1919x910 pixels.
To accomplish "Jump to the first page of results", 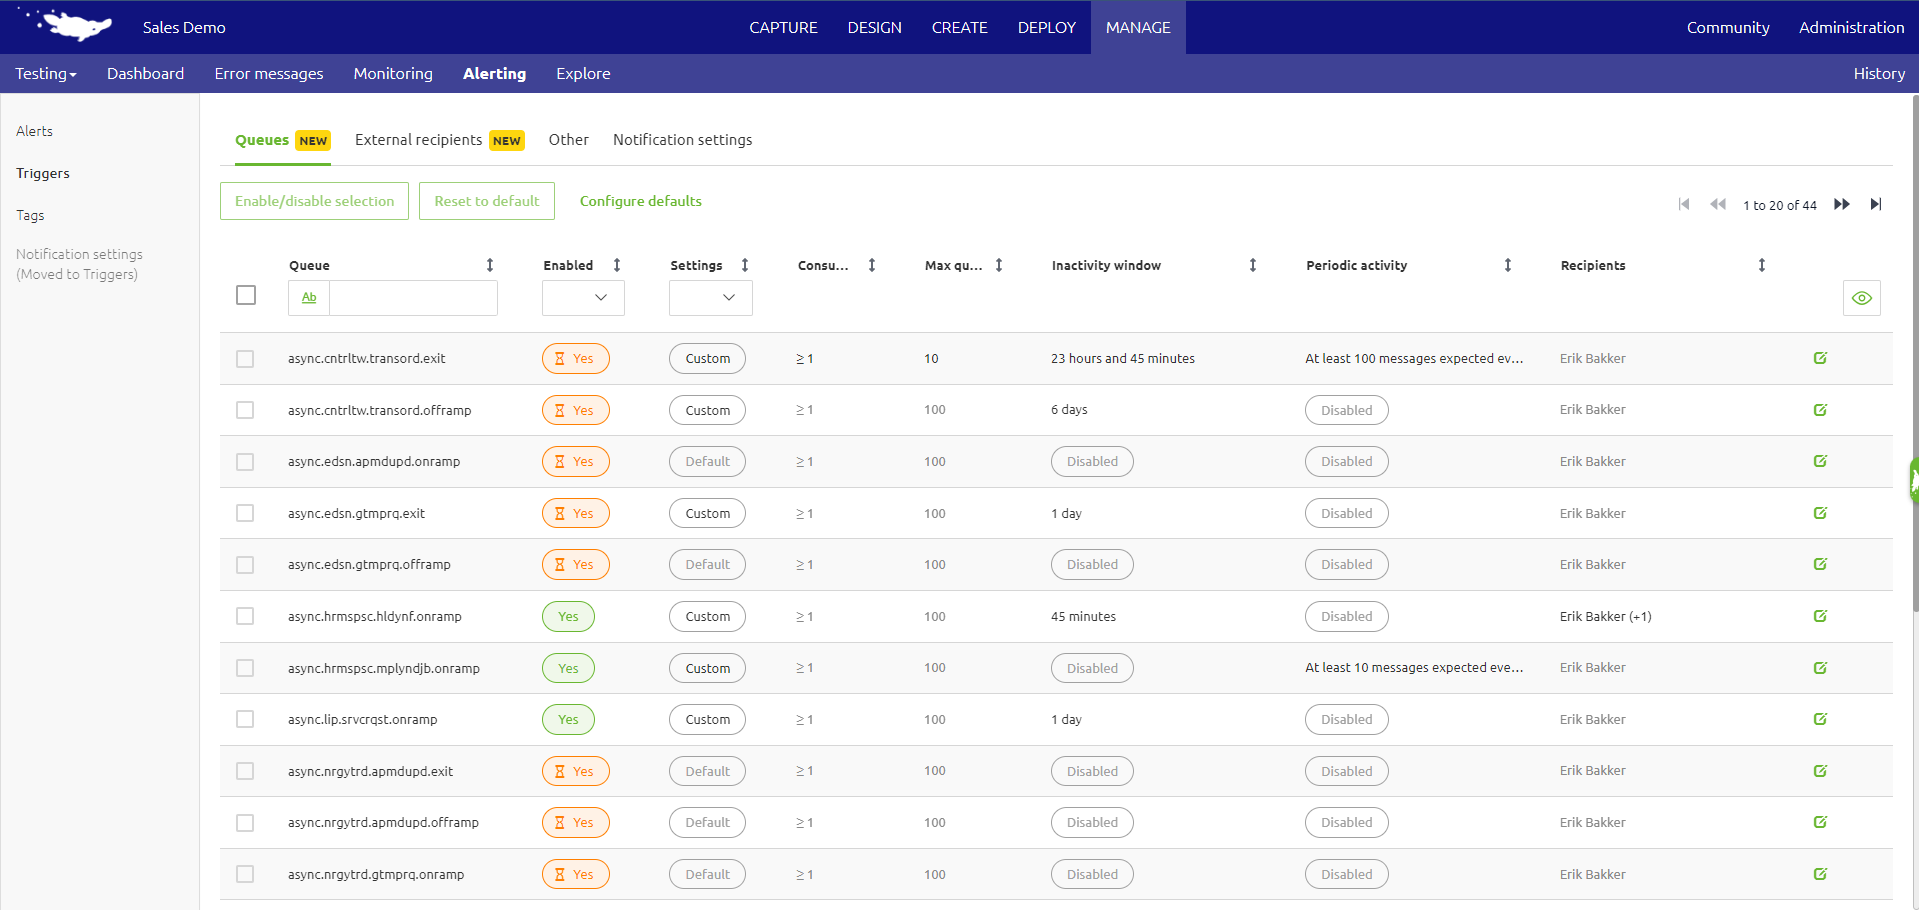I will tap(1684, 204).
